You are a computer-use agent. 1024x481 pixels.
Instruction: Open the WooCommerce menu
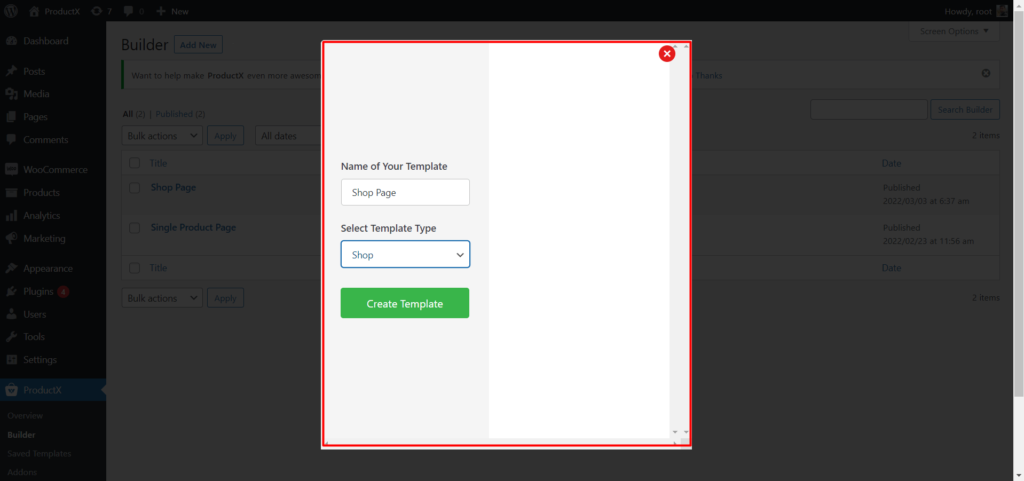[55, 170]
